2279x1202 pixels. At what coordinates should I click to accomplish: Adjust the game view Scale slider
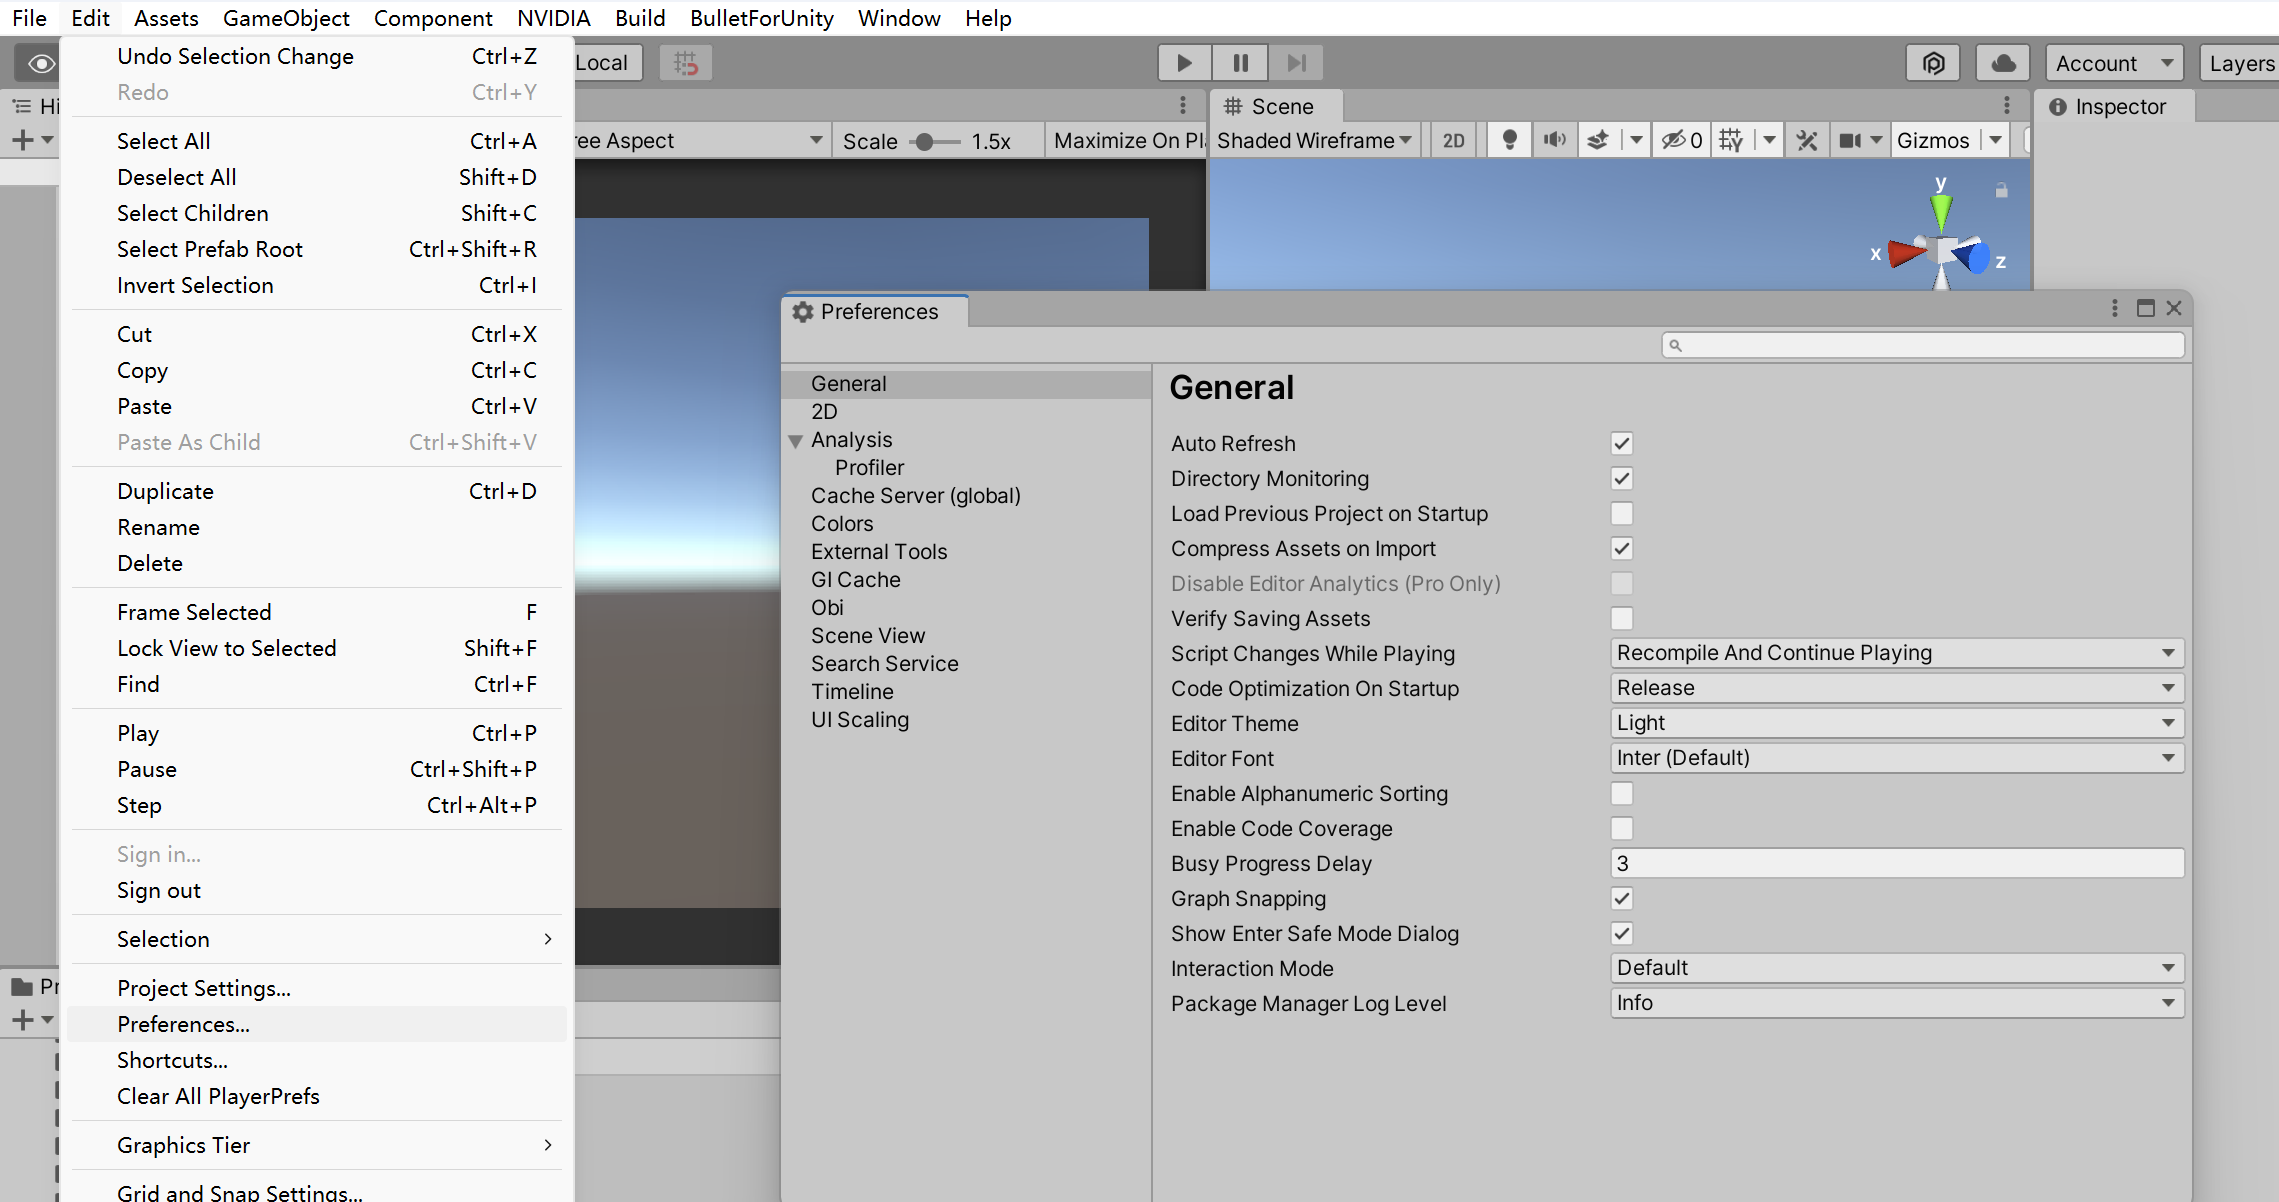click(x=925, y=142)
